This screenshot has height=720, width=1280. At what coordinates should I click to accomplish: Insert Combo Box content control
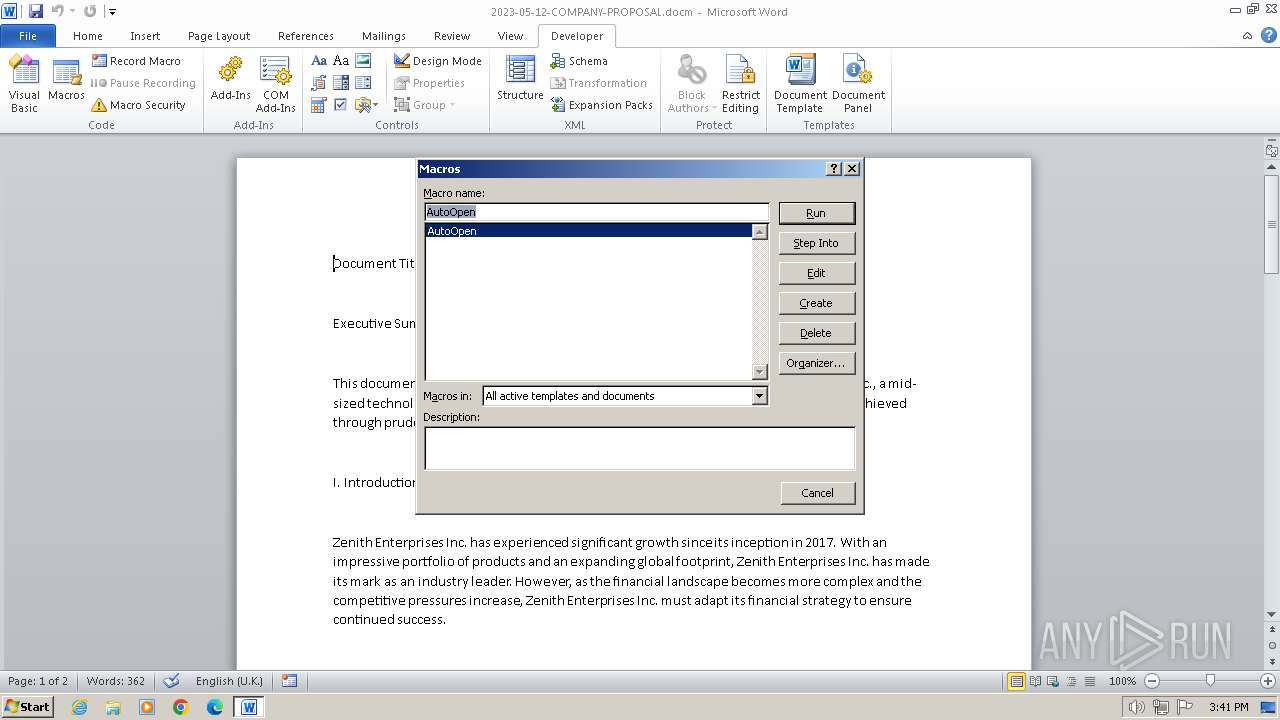tap(341, 83)
